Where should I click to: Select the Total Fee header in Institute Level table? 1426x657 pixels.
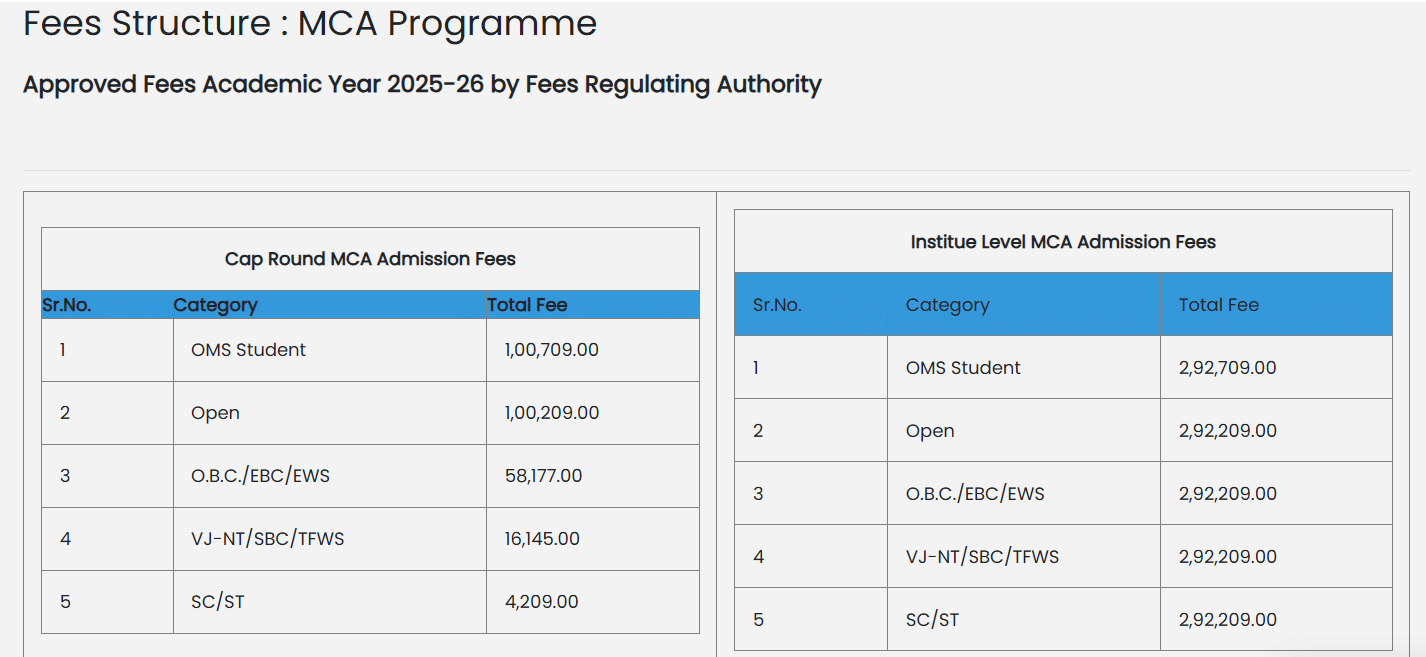pos(1218,305)
